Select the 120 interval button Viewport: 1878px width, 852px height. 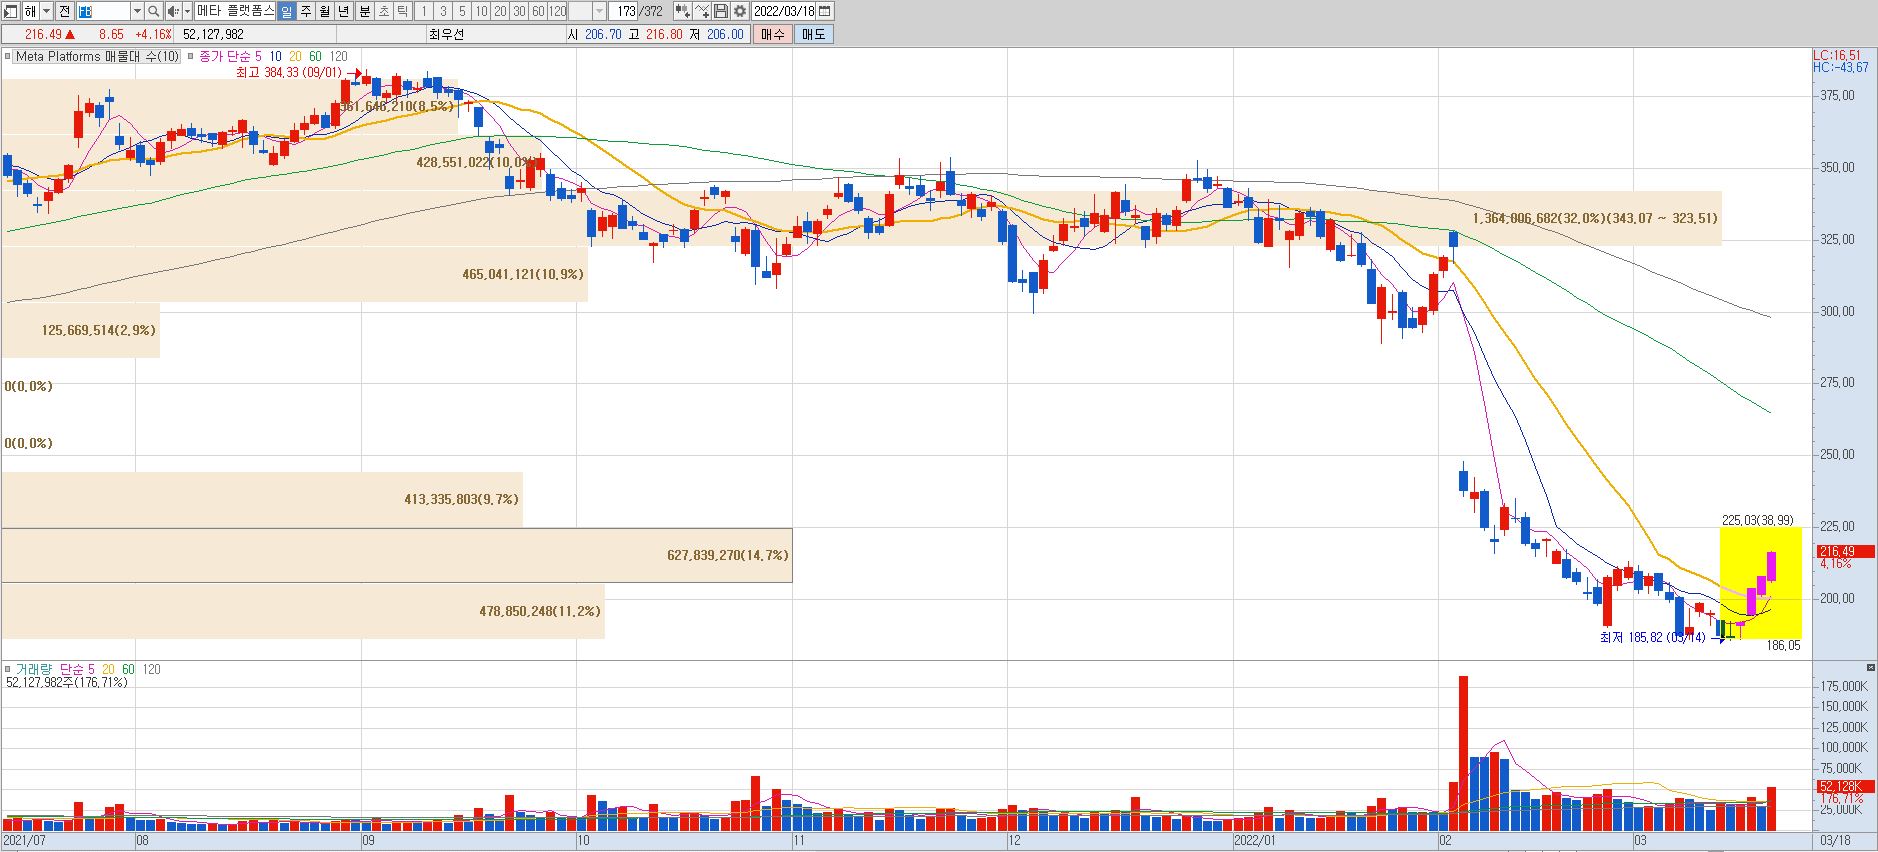[x=557, y=11]
